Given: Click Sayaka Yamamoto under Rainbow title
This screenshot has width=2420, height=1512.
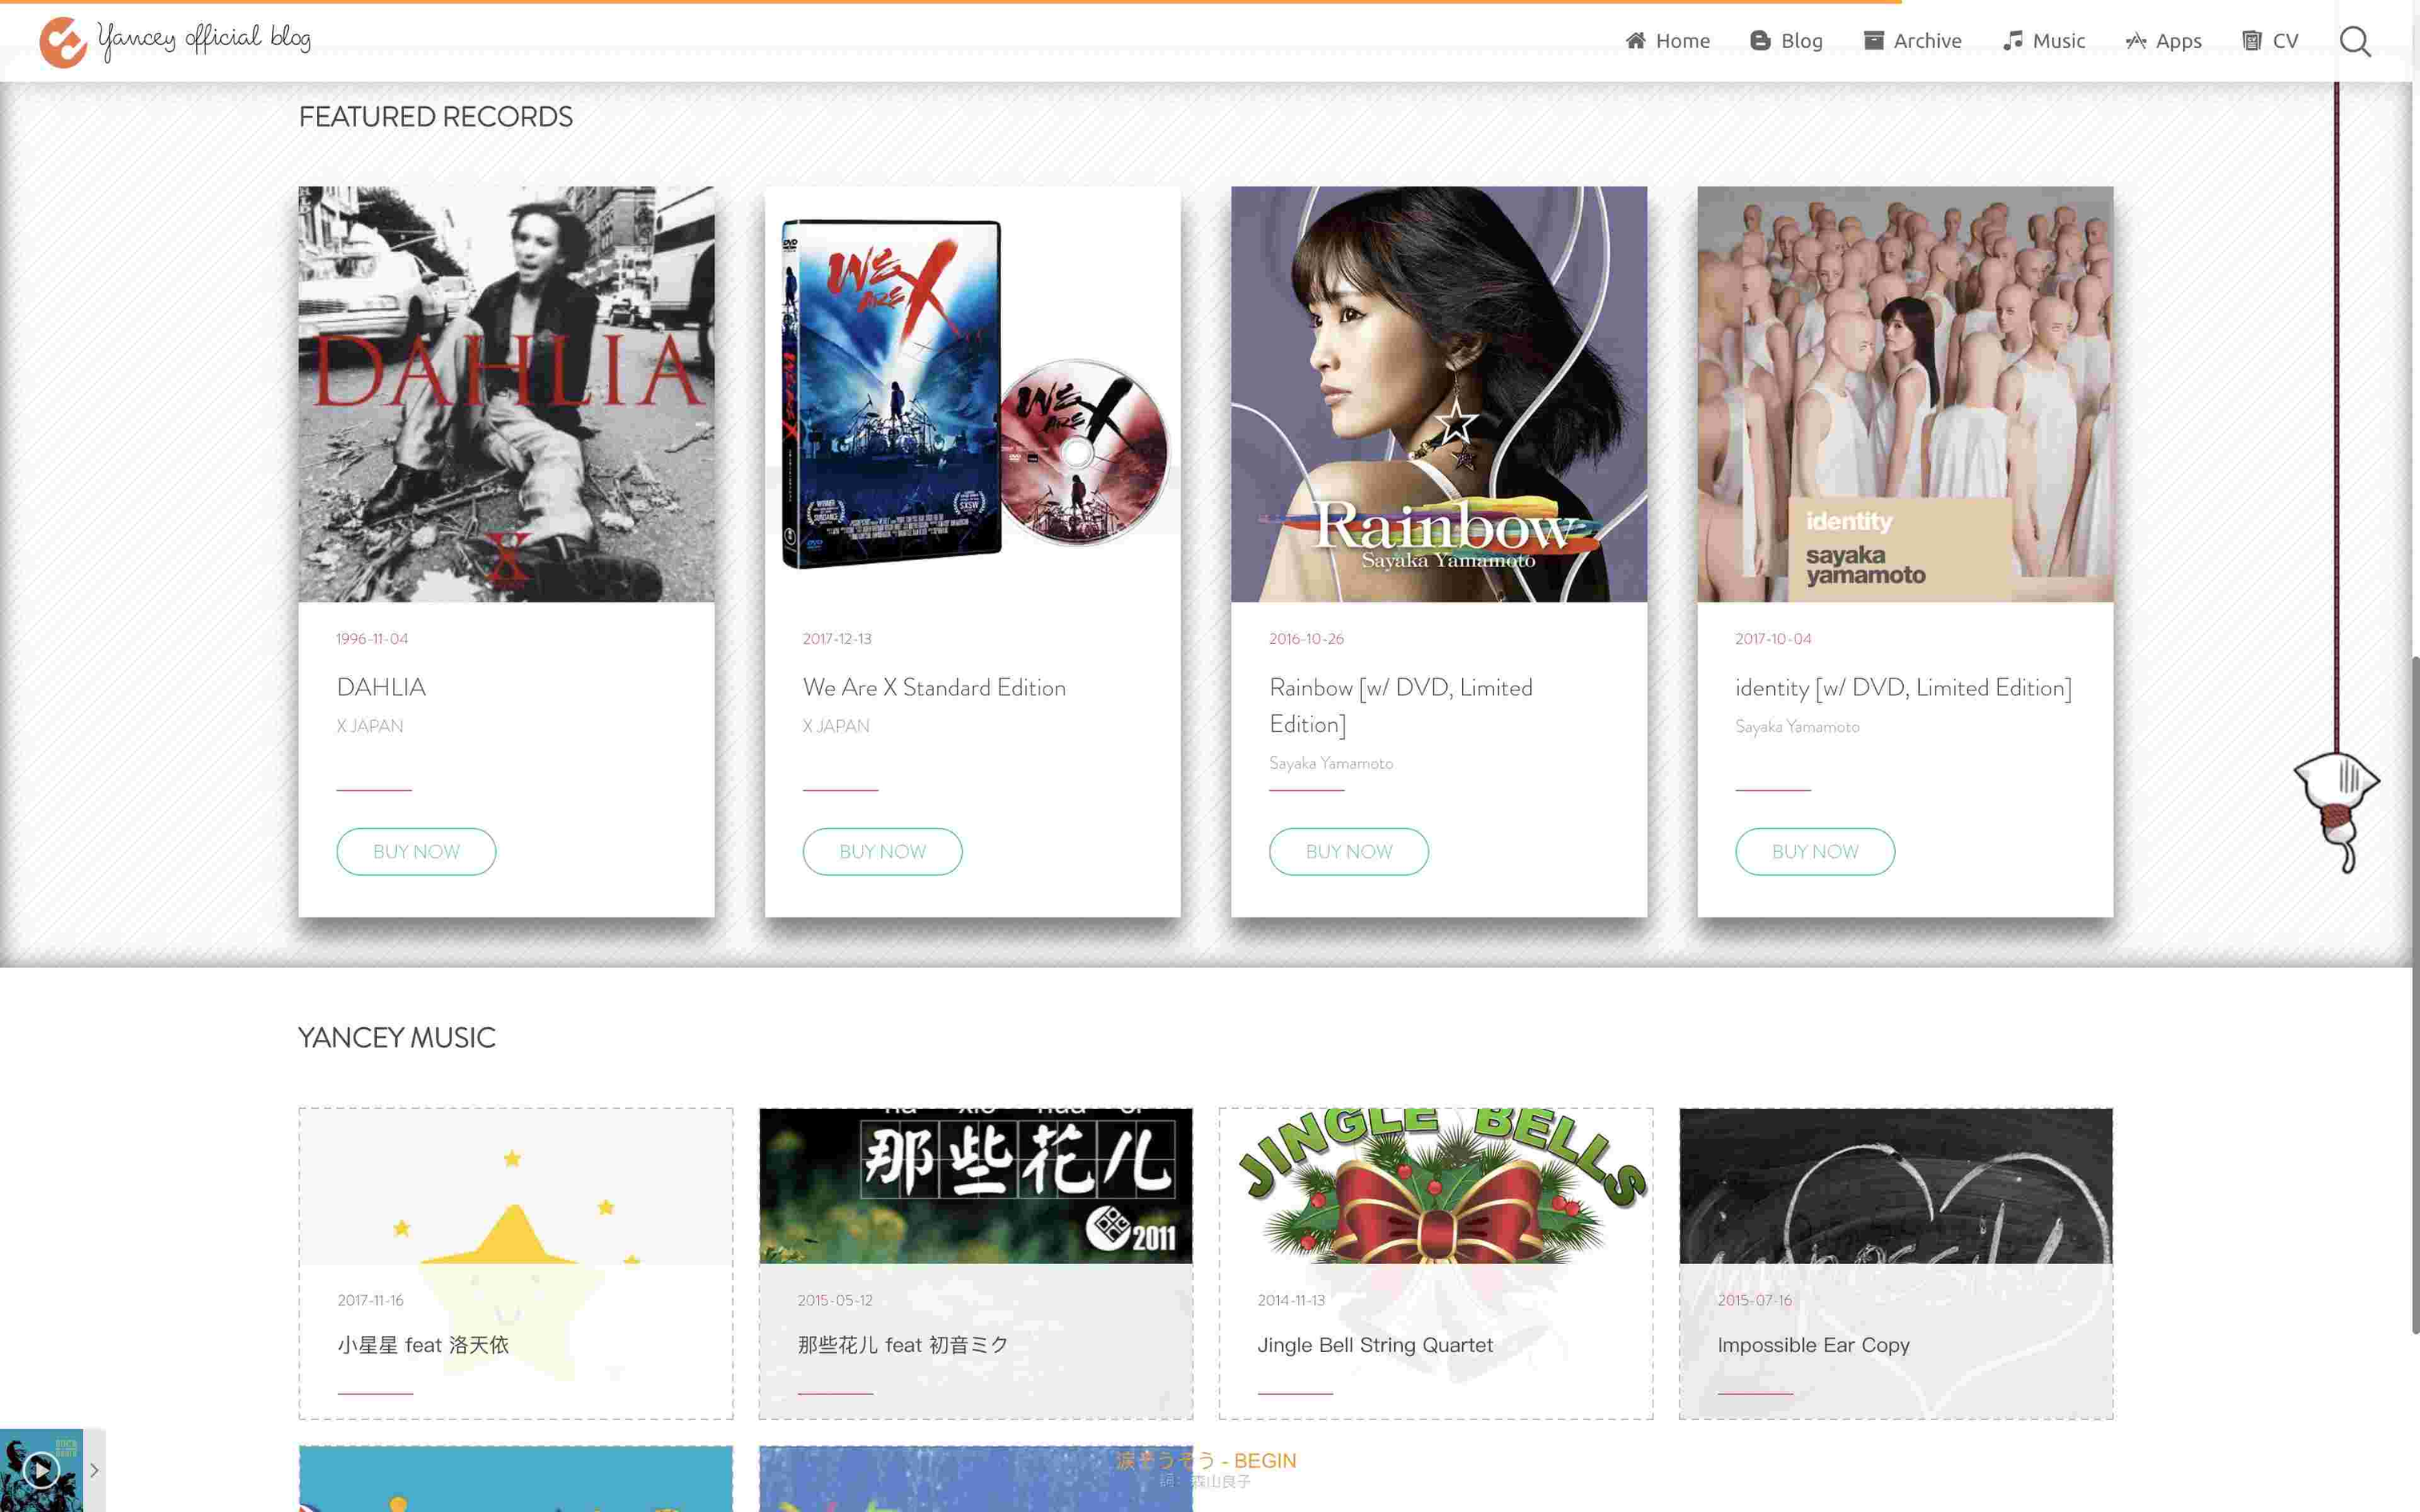Looking at the screenshot, I should pos(1331,763).
